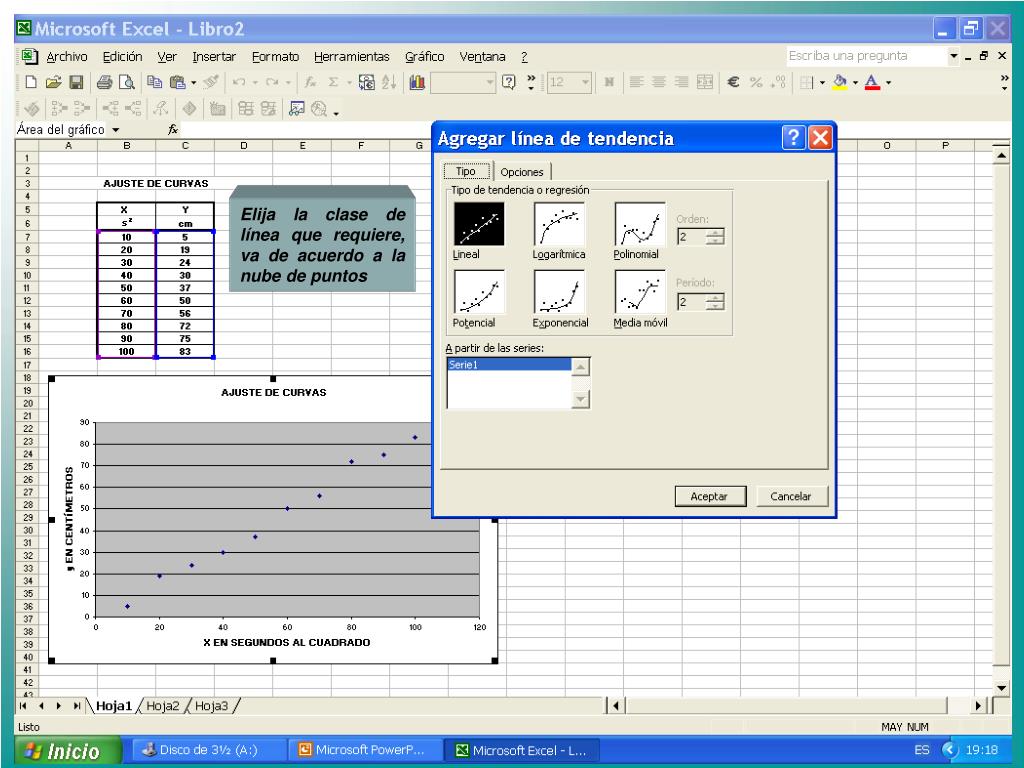Image resolution: width=1024 pixels, height=768 pixels.
Task: Switch to the Opciones tab
Action: (x=522, y=172)
